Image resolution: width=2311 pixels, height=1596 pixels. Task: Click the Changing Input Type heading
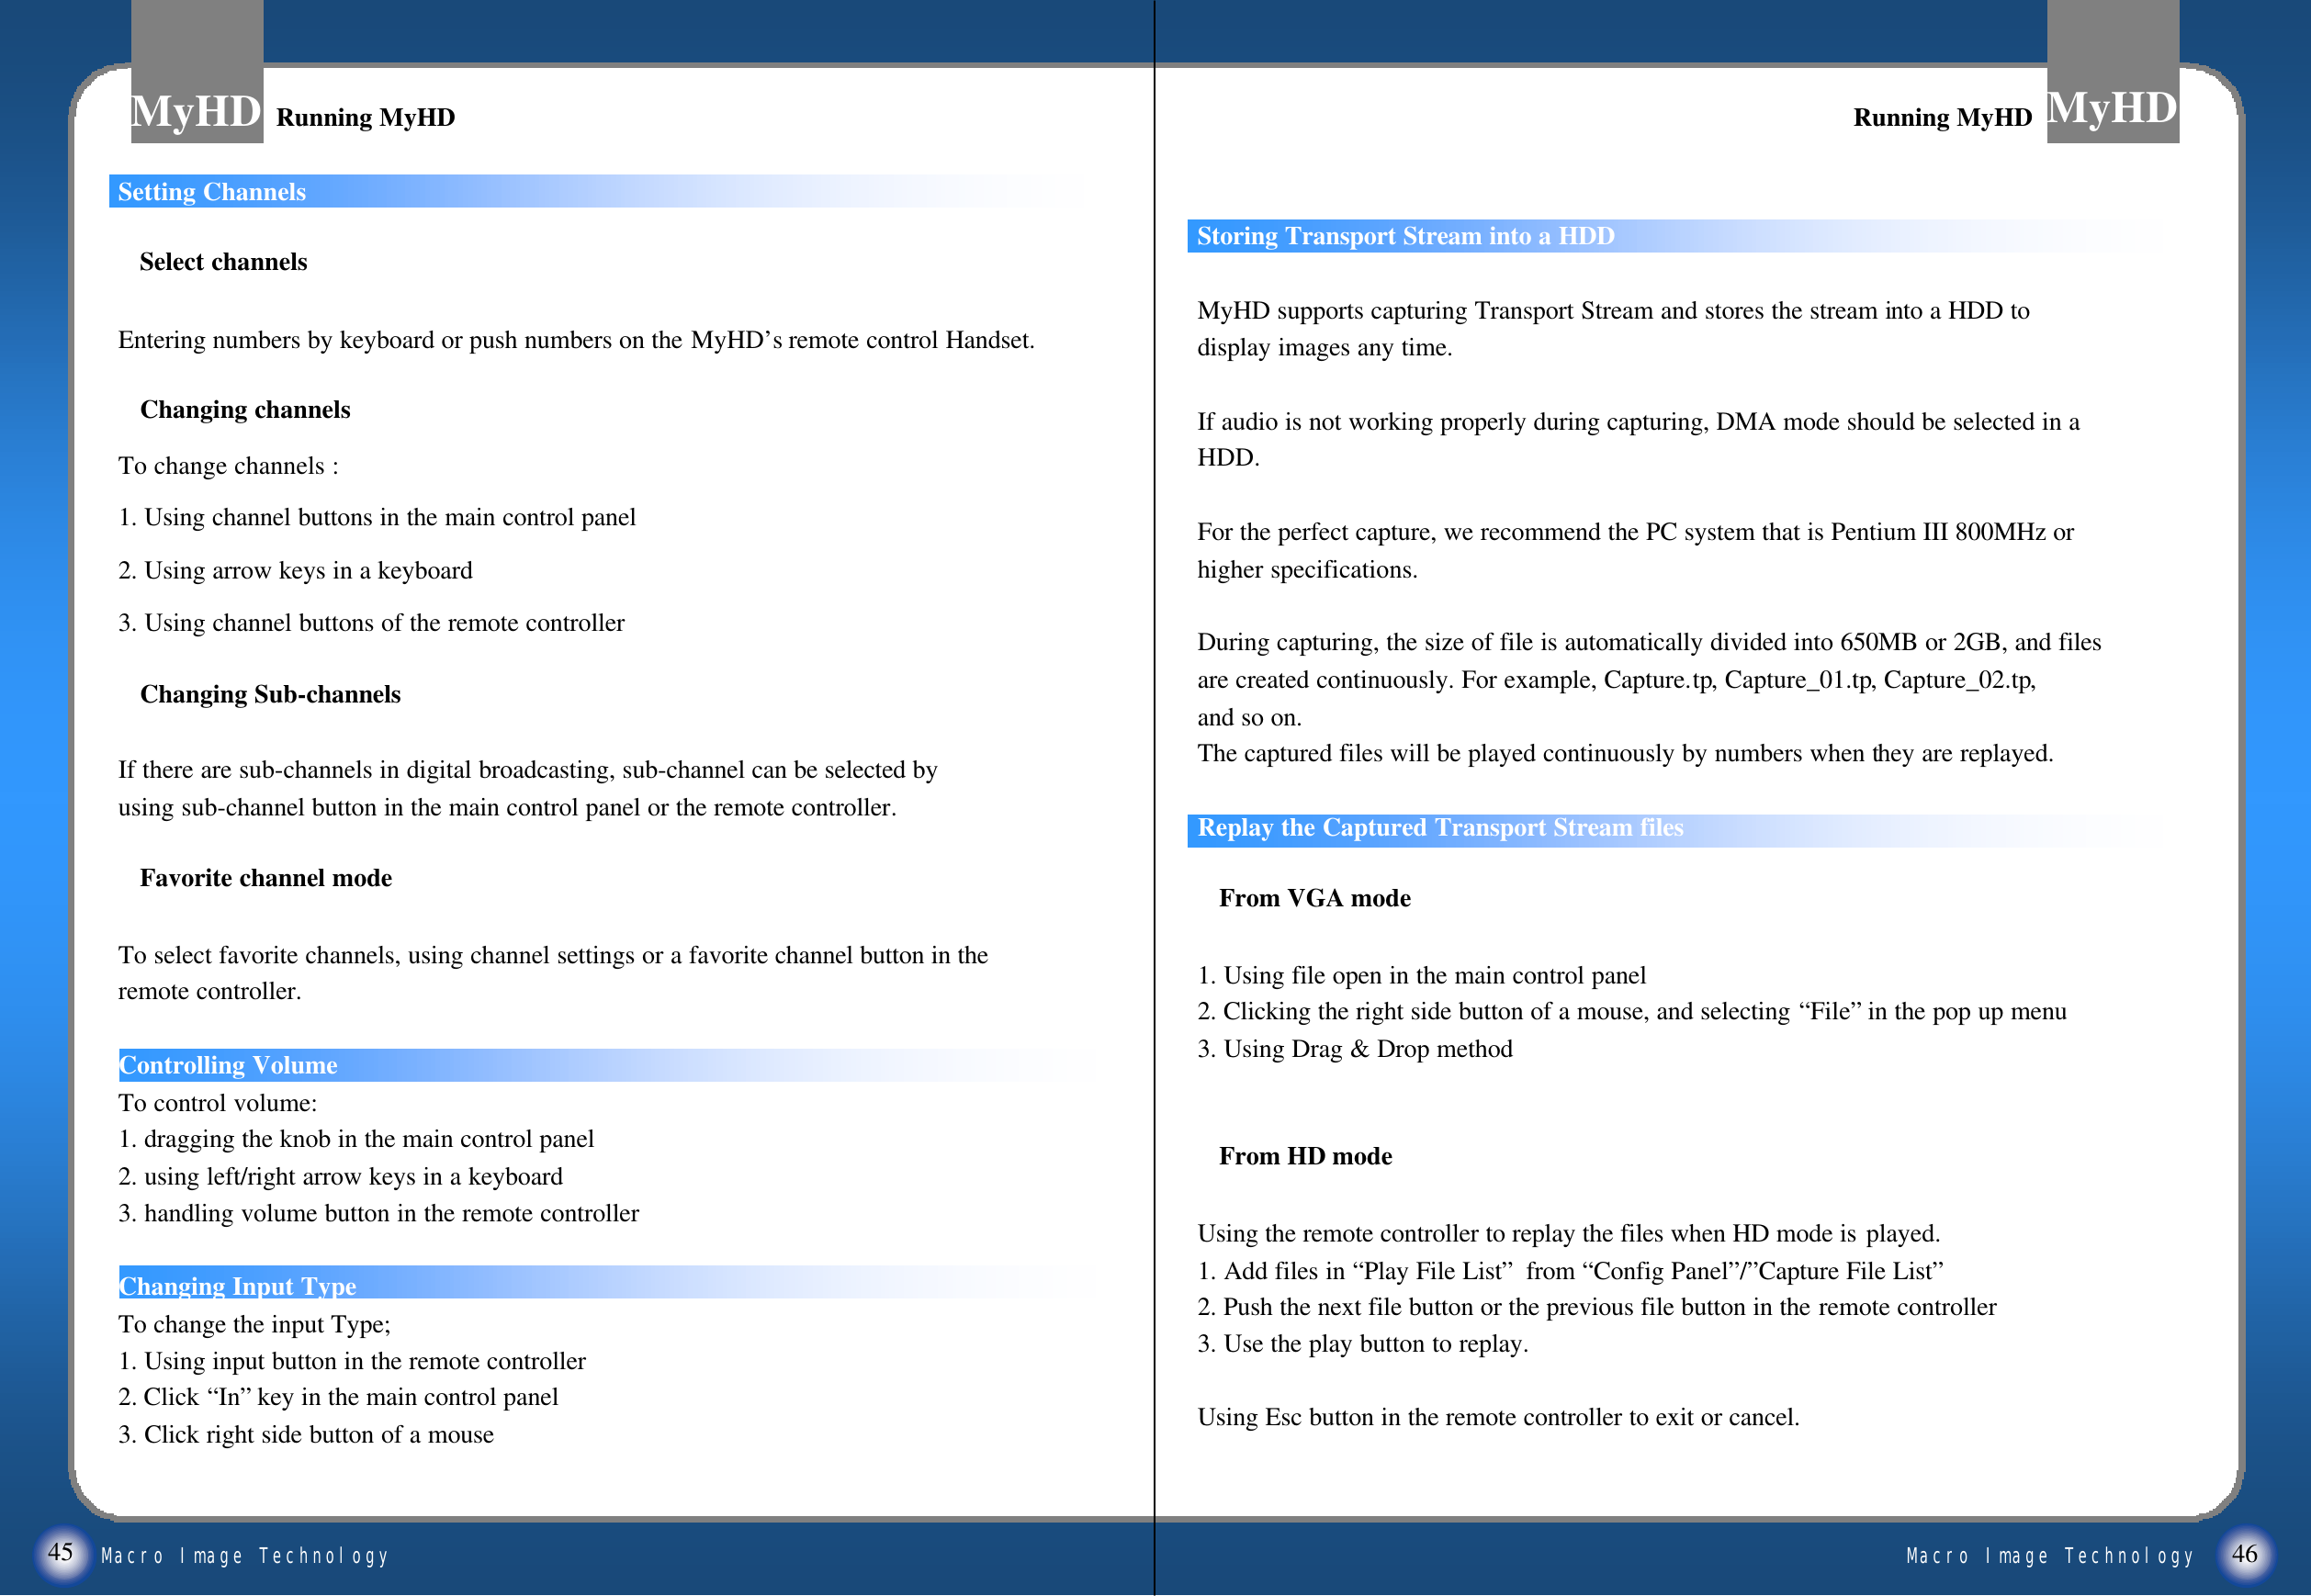(x=237, y=1286)
